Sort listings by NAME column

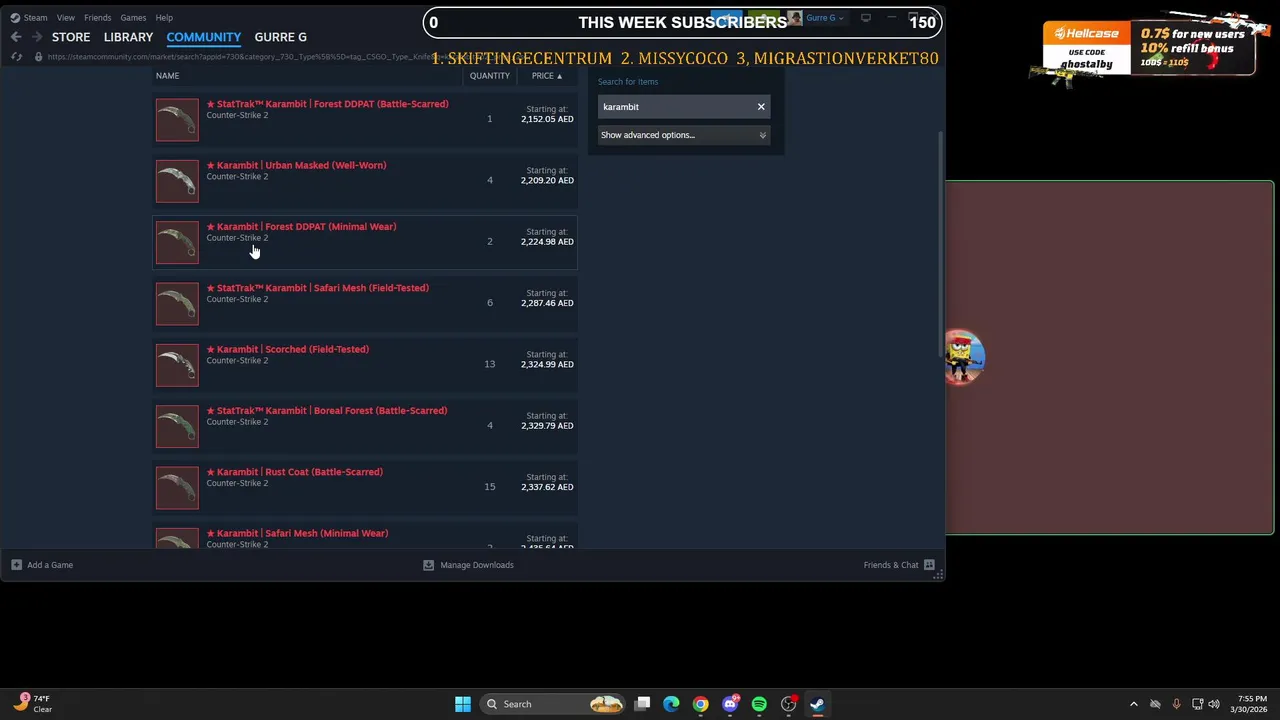click(168, 76)
